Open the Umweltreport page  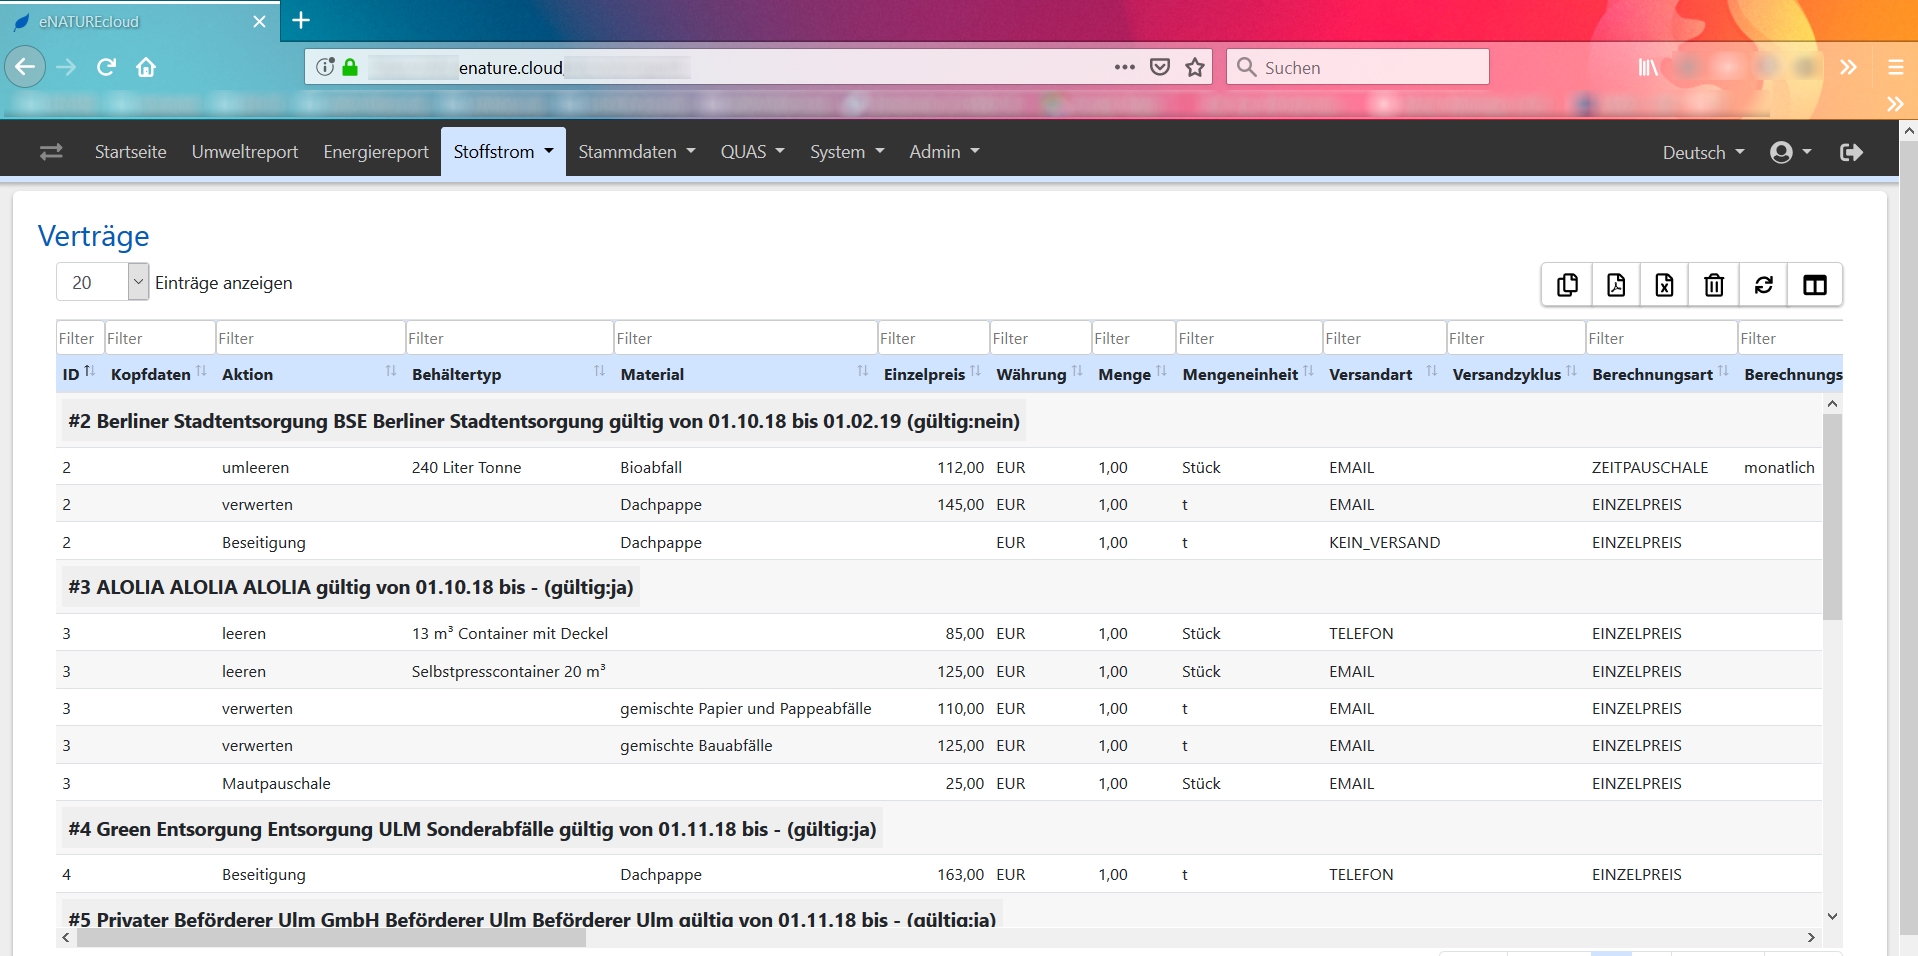(x=245, y=152)
